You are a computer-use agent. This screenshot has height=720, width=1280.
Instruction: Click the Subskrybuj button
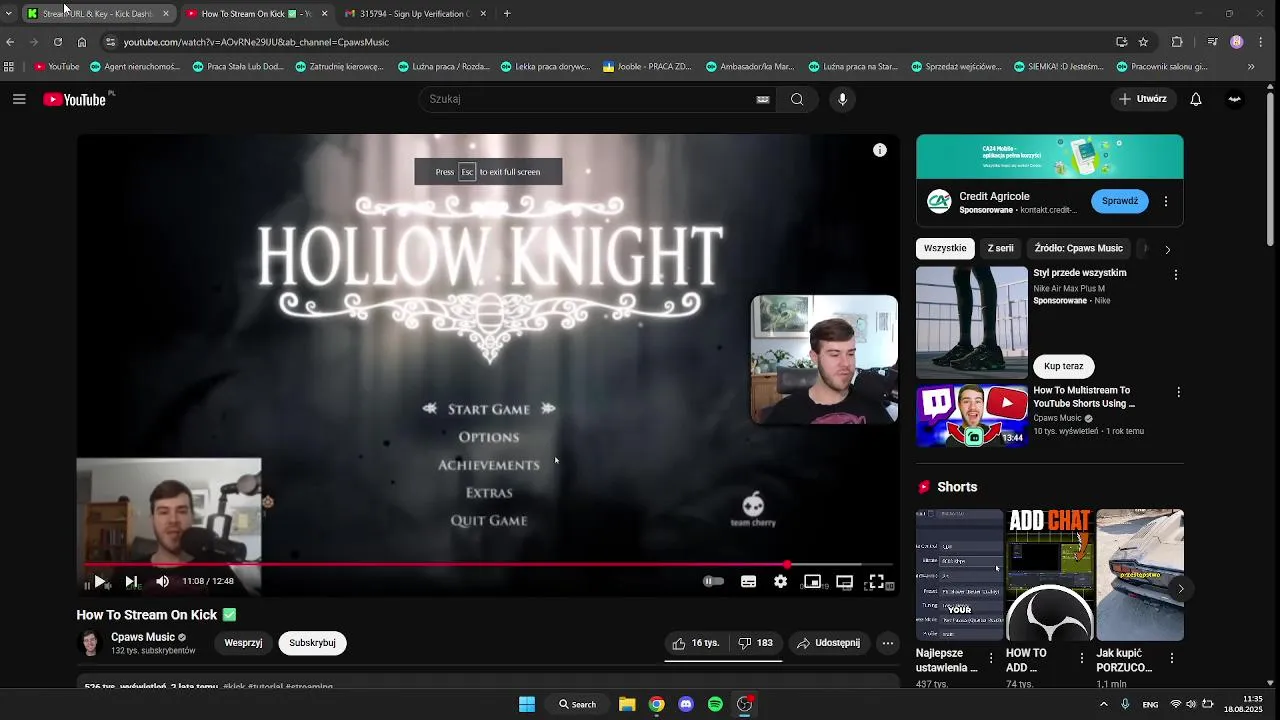pos(312,643)
